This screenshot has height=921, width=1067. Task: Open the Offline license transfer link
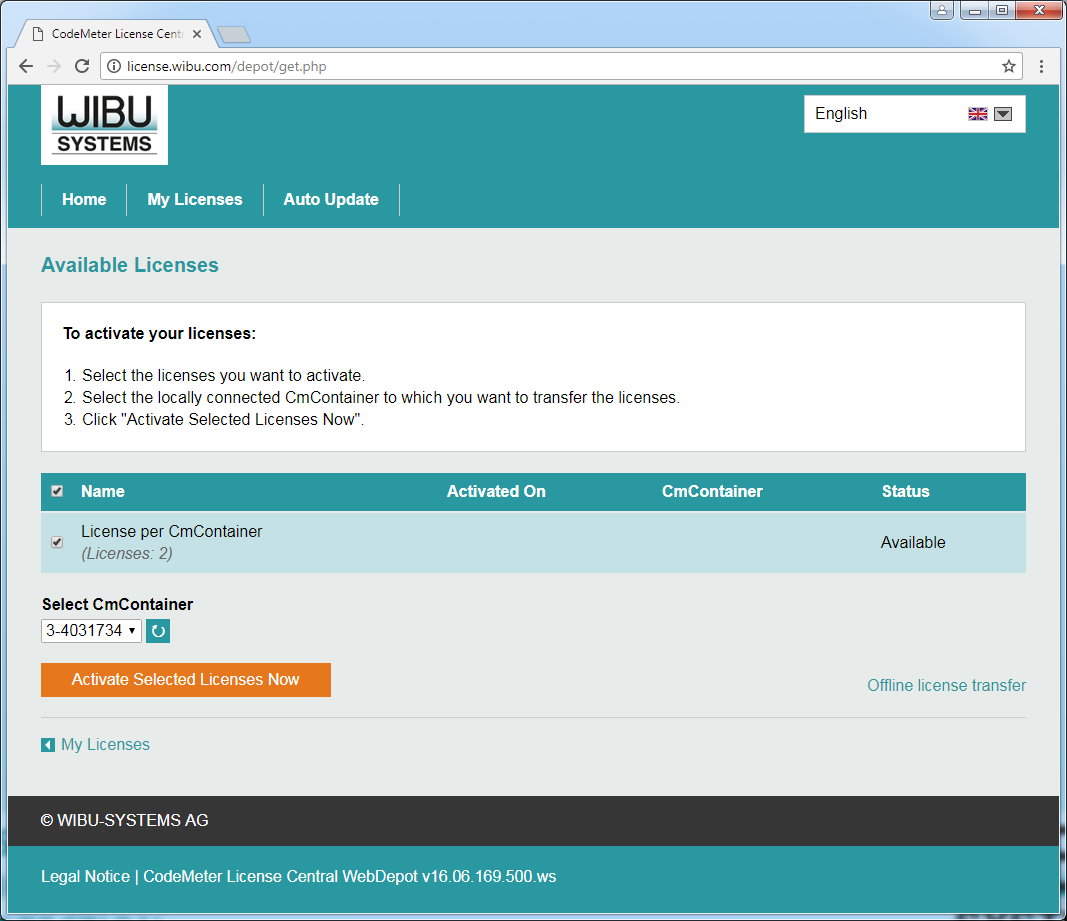(947, 685)
